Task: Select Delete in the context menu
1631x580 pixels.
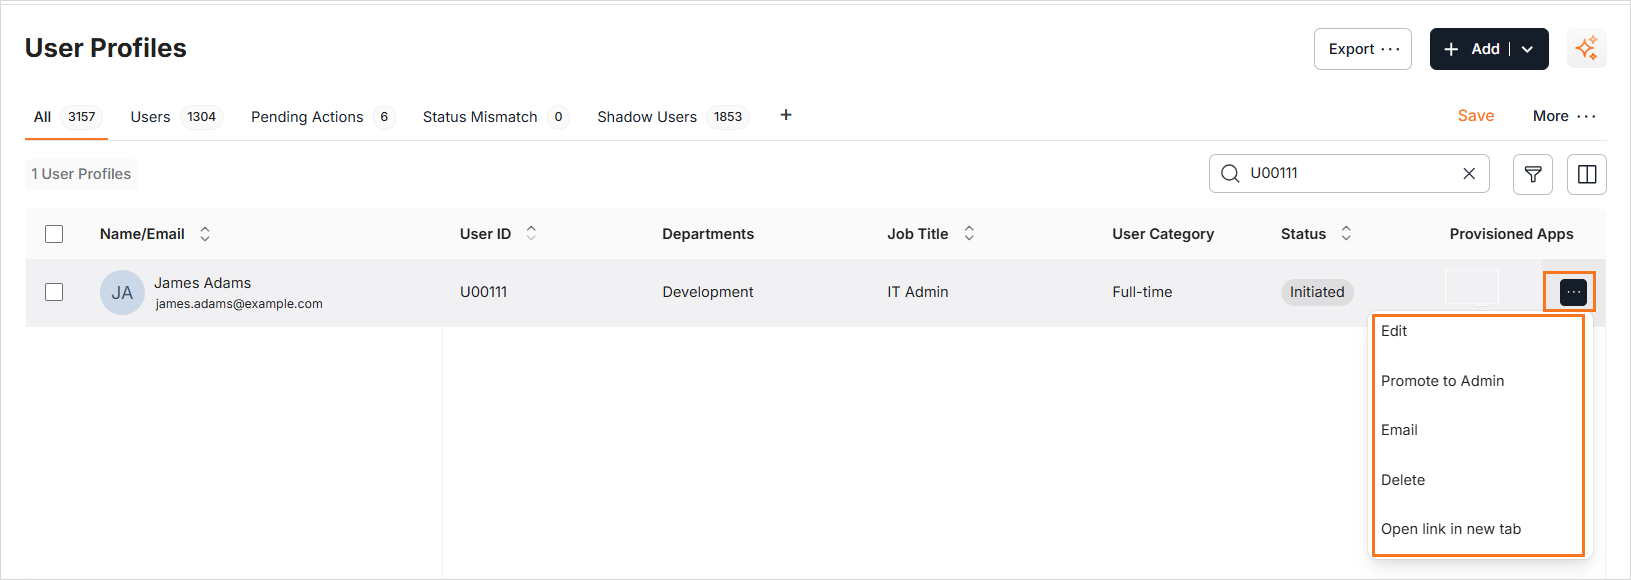Action: [1403, 480]
